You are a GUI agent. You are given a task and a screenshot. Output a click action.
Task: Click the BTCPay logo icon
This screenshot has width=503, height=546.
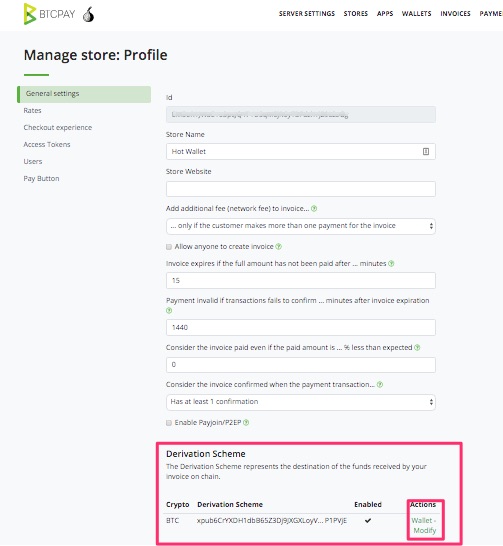tap(30, 14)
